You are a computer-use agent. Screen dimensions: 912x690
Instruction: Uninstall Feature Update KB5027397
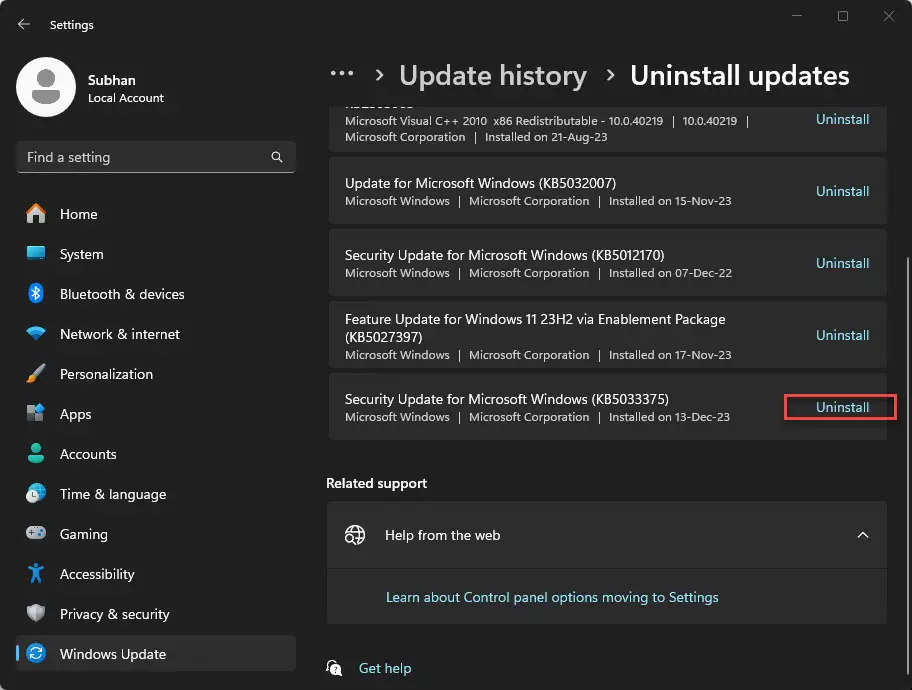pyautogui.click(x=842, y=335)
